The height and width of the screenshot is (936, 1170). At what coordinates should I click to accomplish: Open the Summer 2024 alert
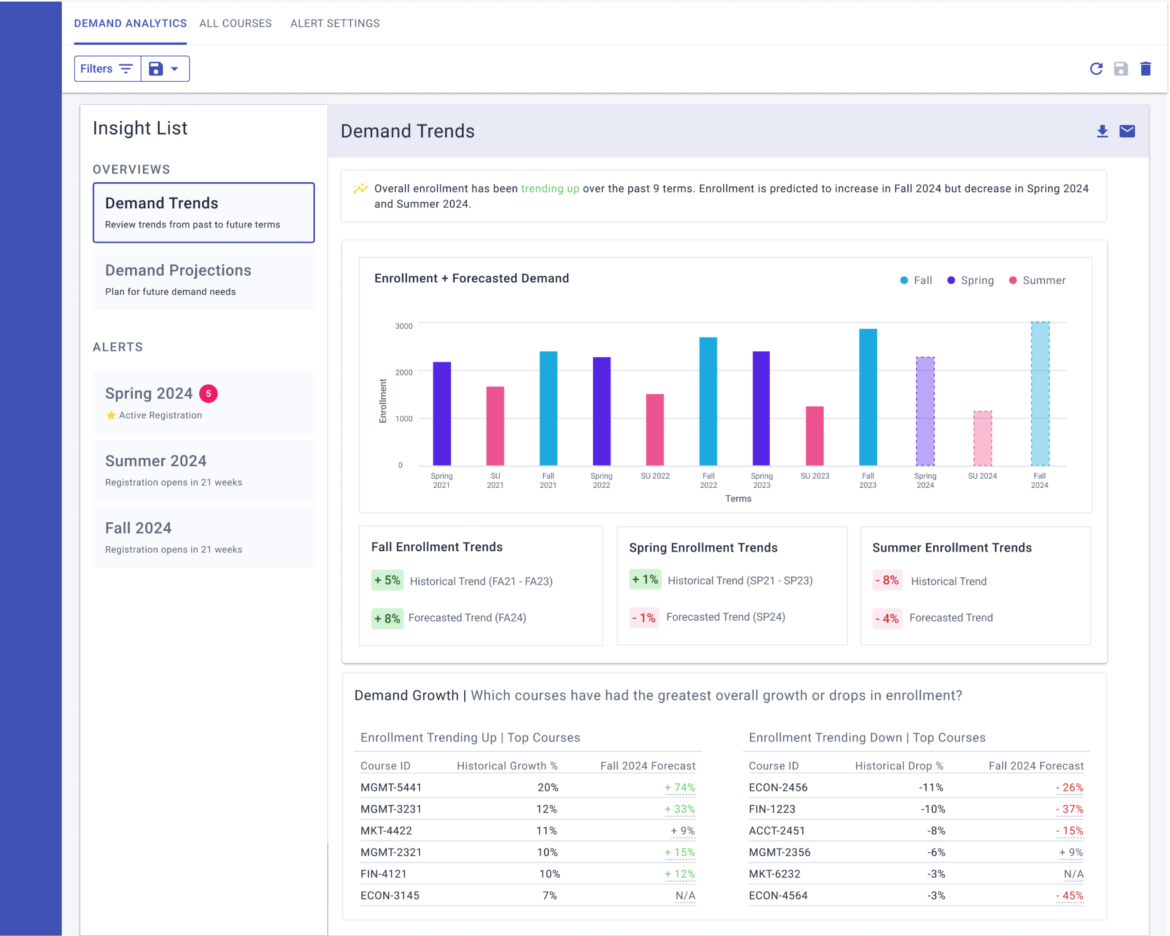204,470
